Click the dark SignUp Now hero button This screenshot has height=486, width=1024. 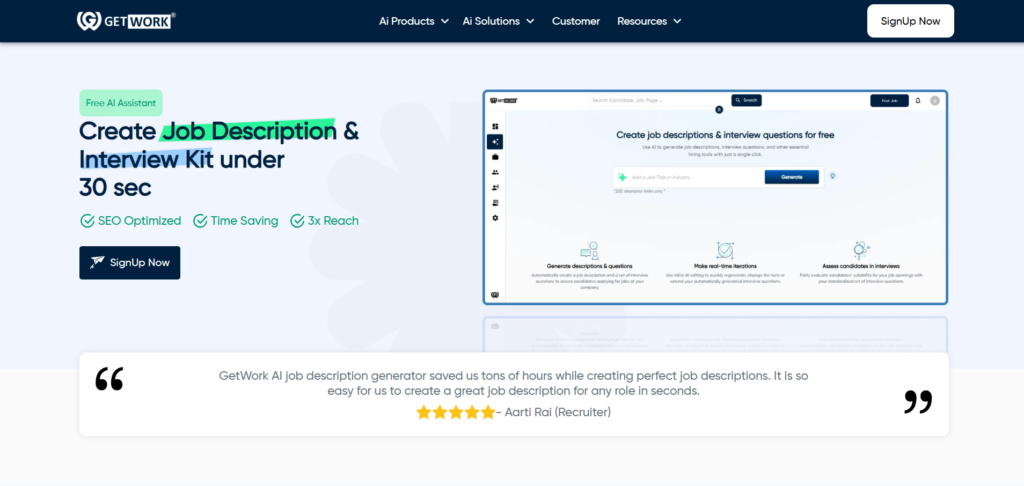(x=130, y=263)
